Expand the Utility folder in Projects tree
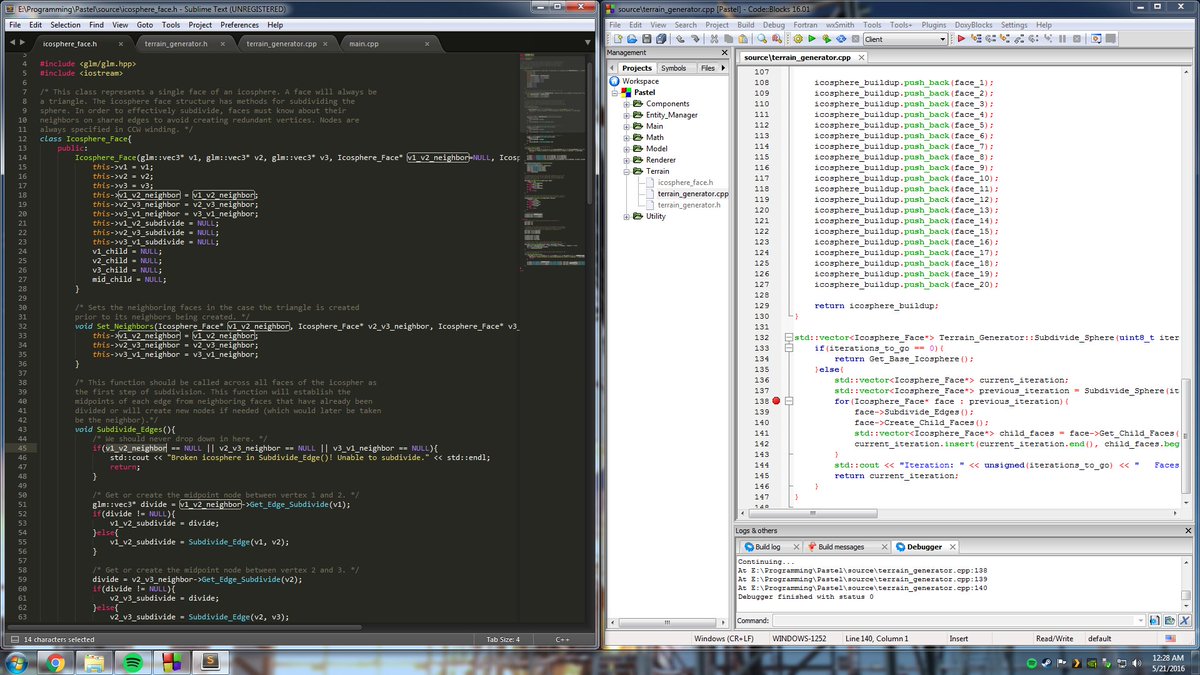The height and width of the screenshot is (675, 1200). (x=626, y=216)
